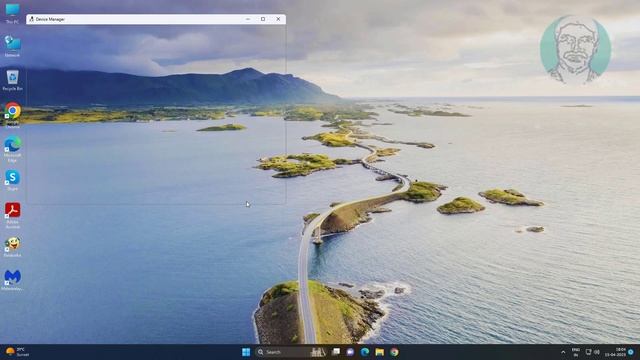Launch Microsoft Edge desktop shortcut
The height and width of the screenshot is (360, 640).
tap(12, 149)
